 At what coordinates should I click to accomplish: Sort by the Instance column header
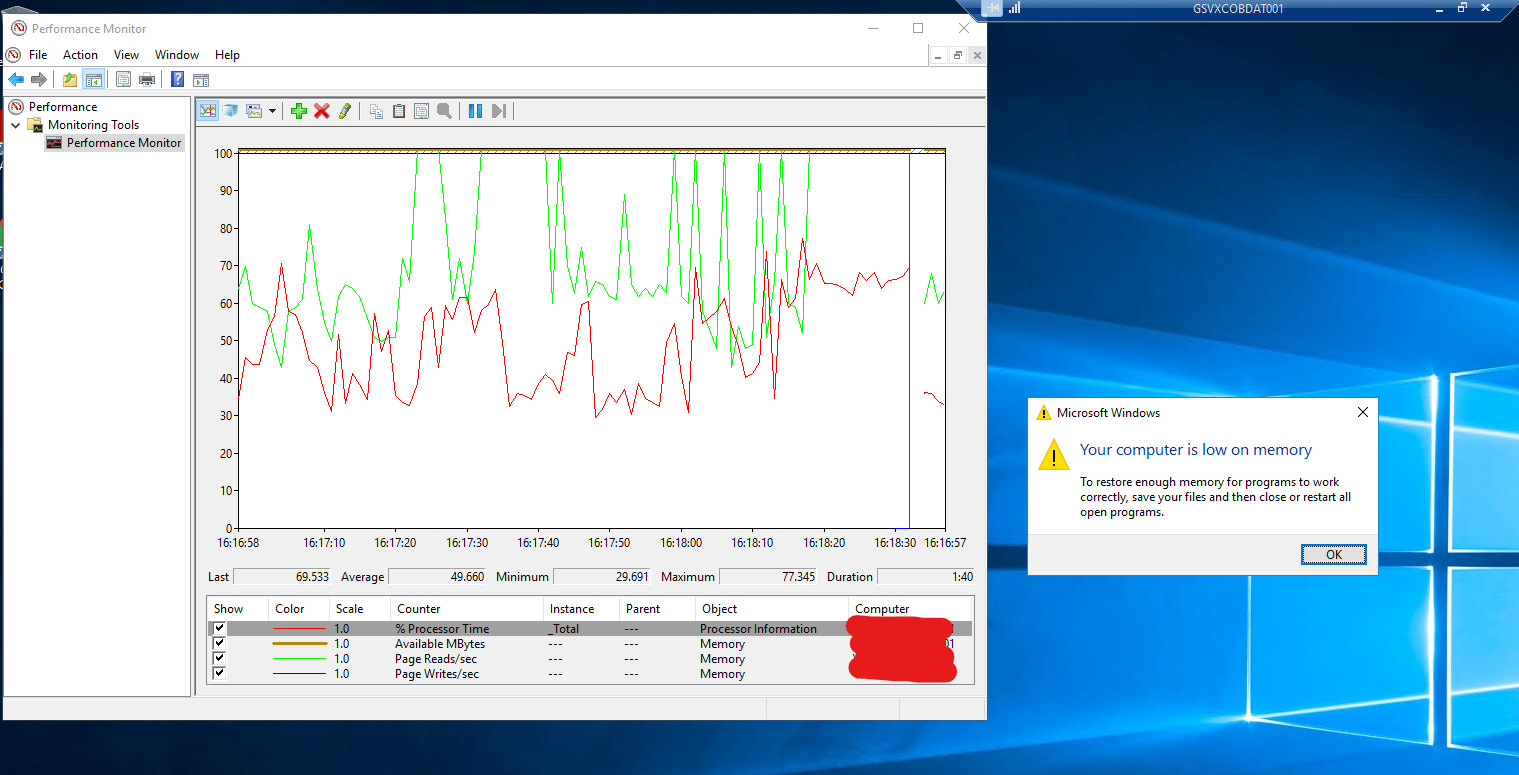click(581, 609)
